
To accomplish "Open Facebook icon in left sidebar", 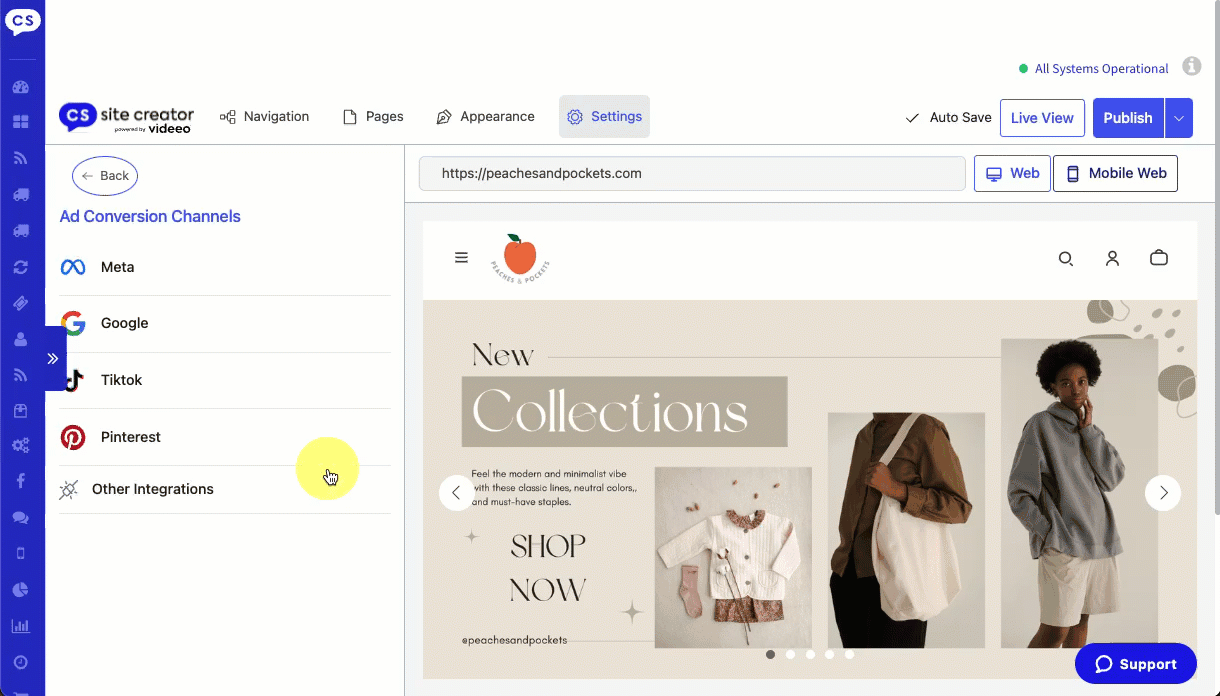I will point(21,481).
